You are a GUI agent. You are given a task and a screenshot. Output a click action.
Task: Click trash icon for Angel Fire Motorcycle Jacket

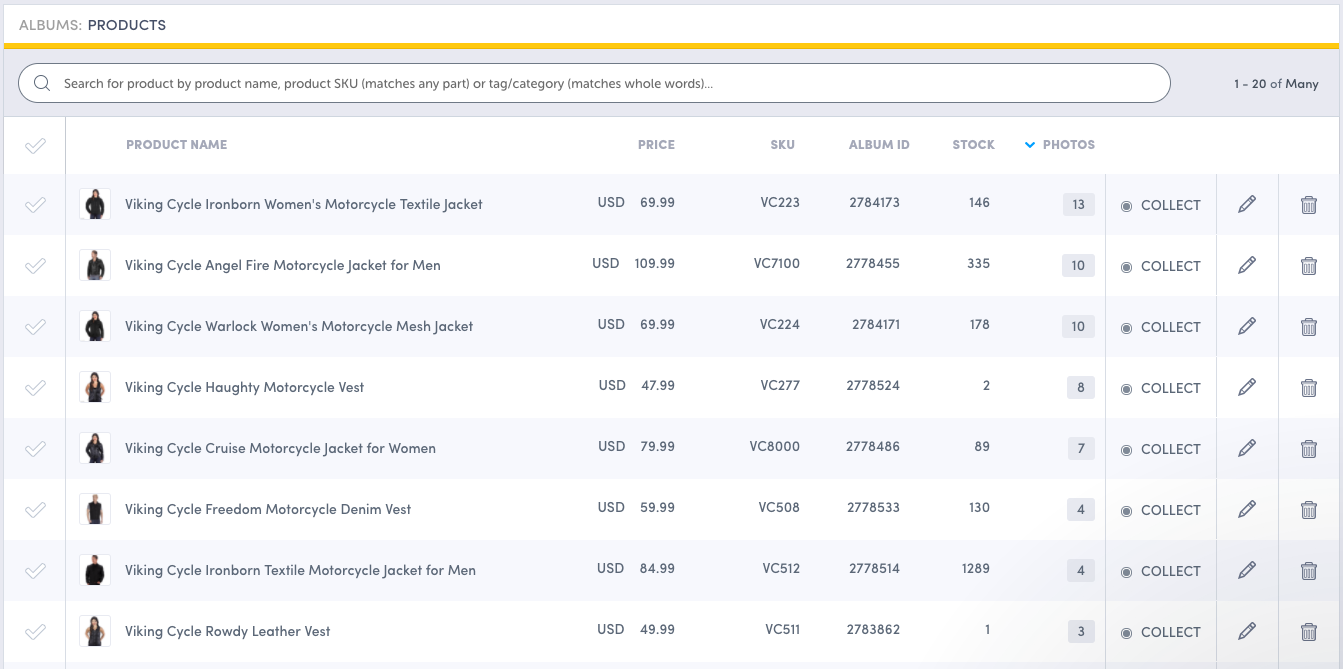(x=1308, y=266)
